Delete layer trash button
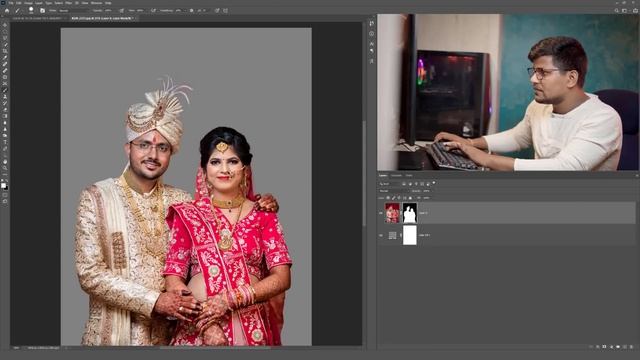Image resolution: width=640 pixels, height=360 pixels. point(631,347)
